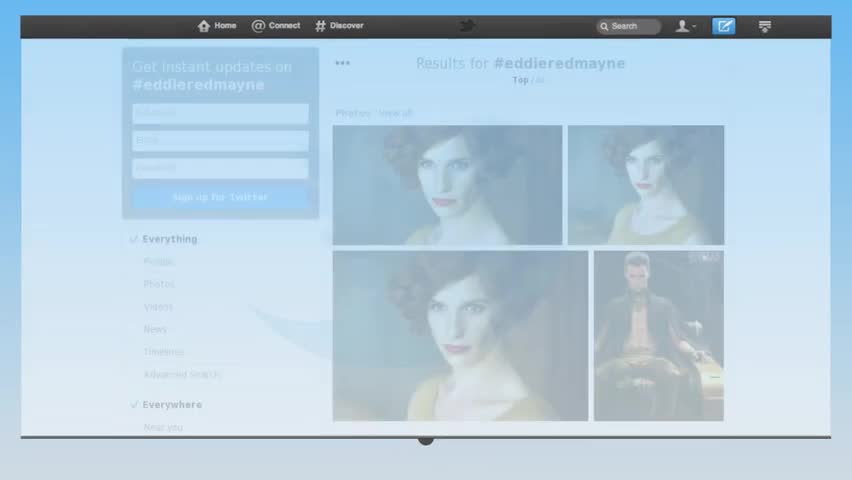Open the user account dropdown
Viewport: 852px width, 480px height.
(686, 26)
